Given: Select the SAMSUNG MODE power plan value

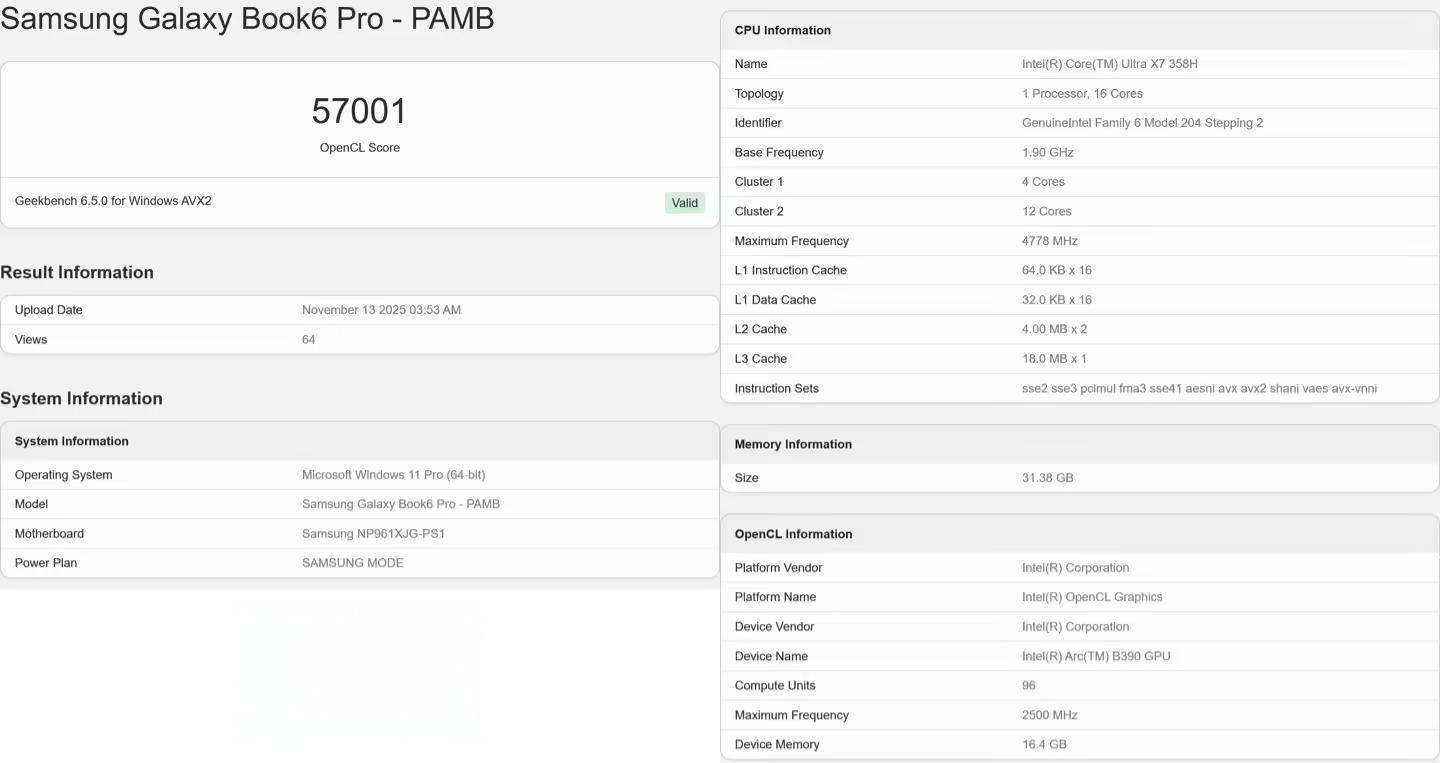Looking at the screenshot, I should 353,561.
